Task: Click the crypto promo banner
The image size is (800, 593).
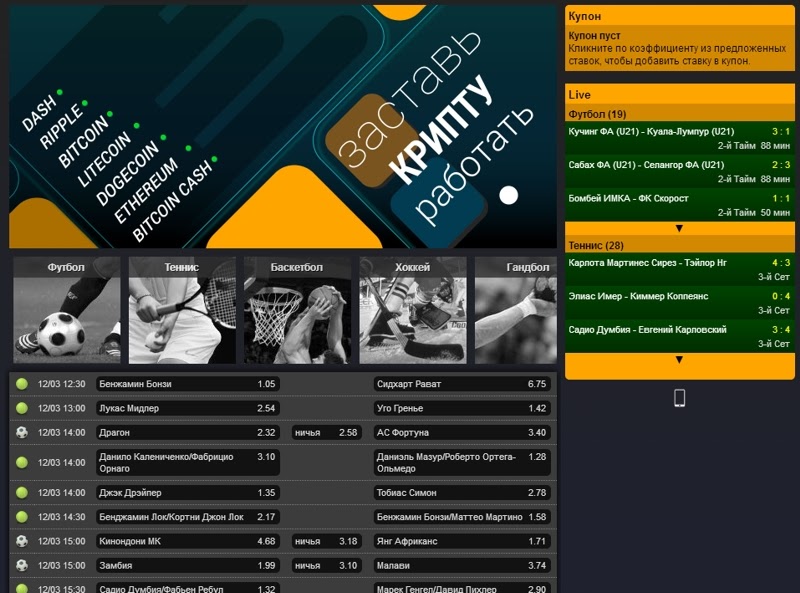Action: tap(283, 126)
